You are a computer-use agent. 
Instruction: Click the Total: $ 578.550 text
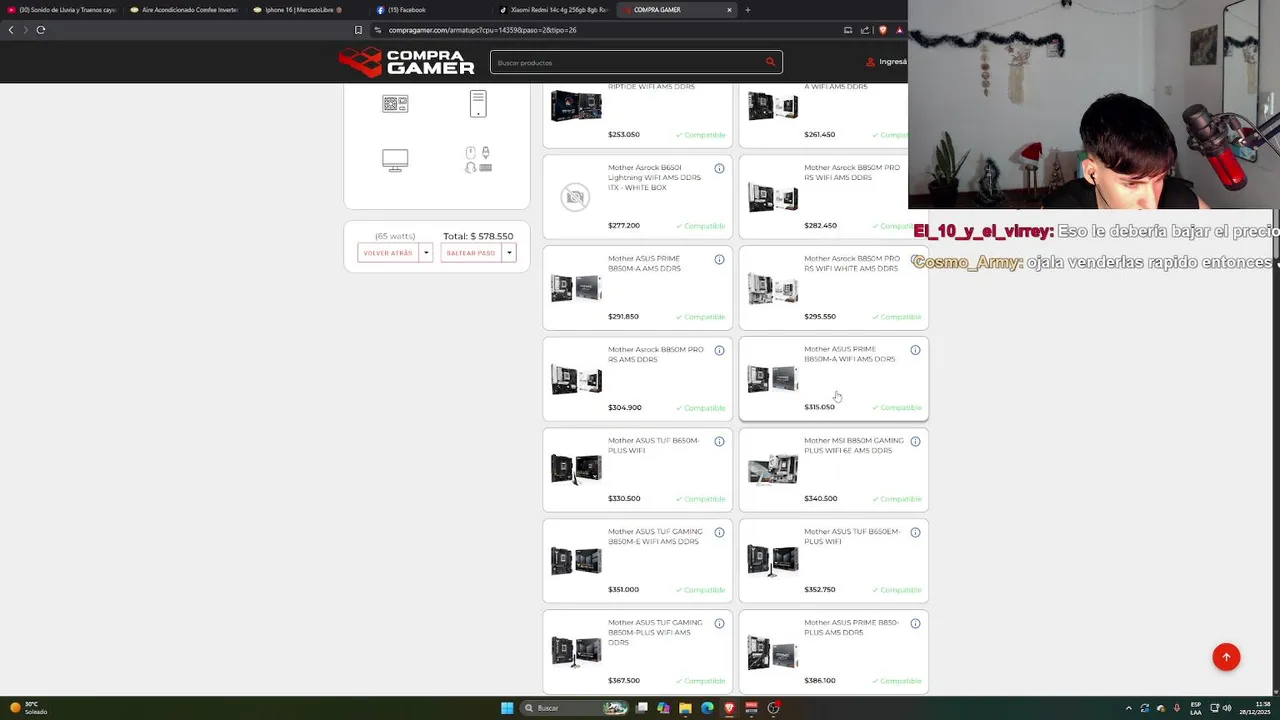click(478, 236)
